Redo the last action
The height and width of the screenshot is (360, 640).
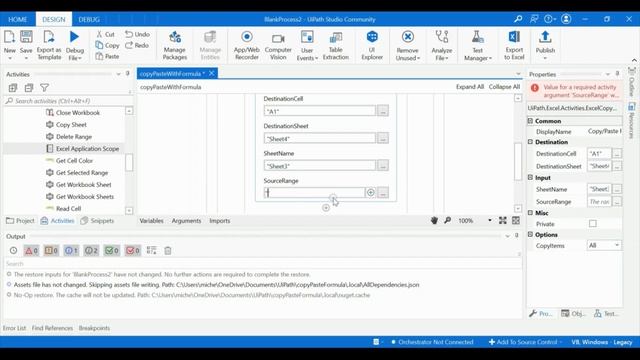(137, 45)
